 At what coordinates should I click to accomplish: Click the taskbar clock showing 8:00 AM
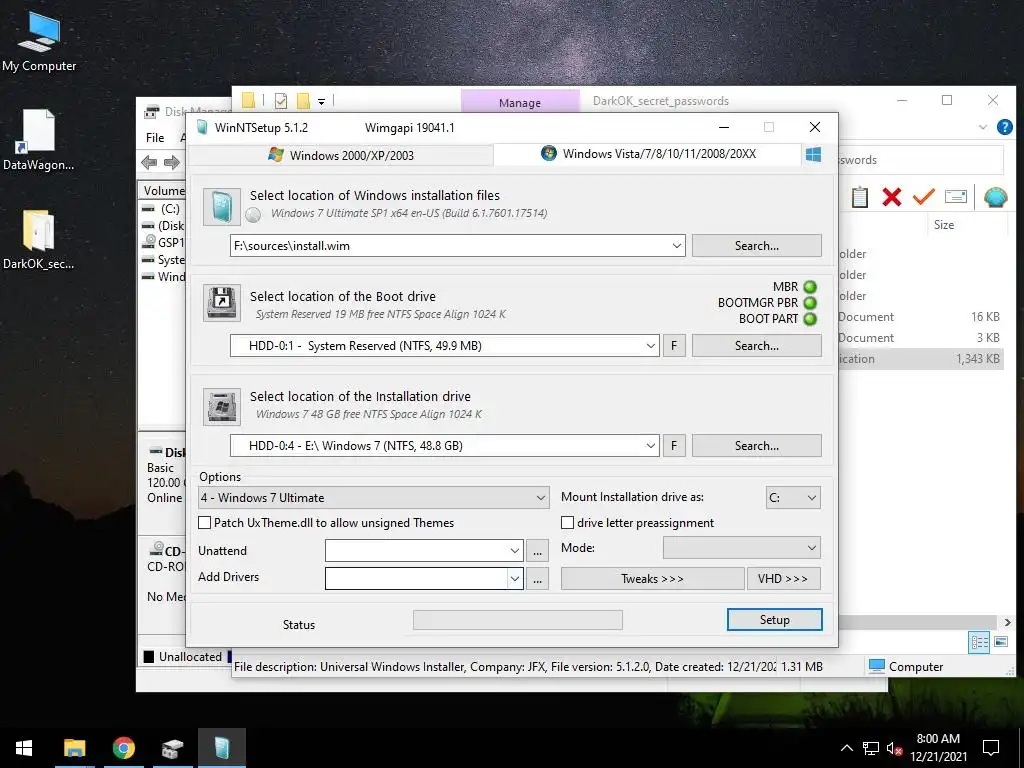(x=938, y=748)
